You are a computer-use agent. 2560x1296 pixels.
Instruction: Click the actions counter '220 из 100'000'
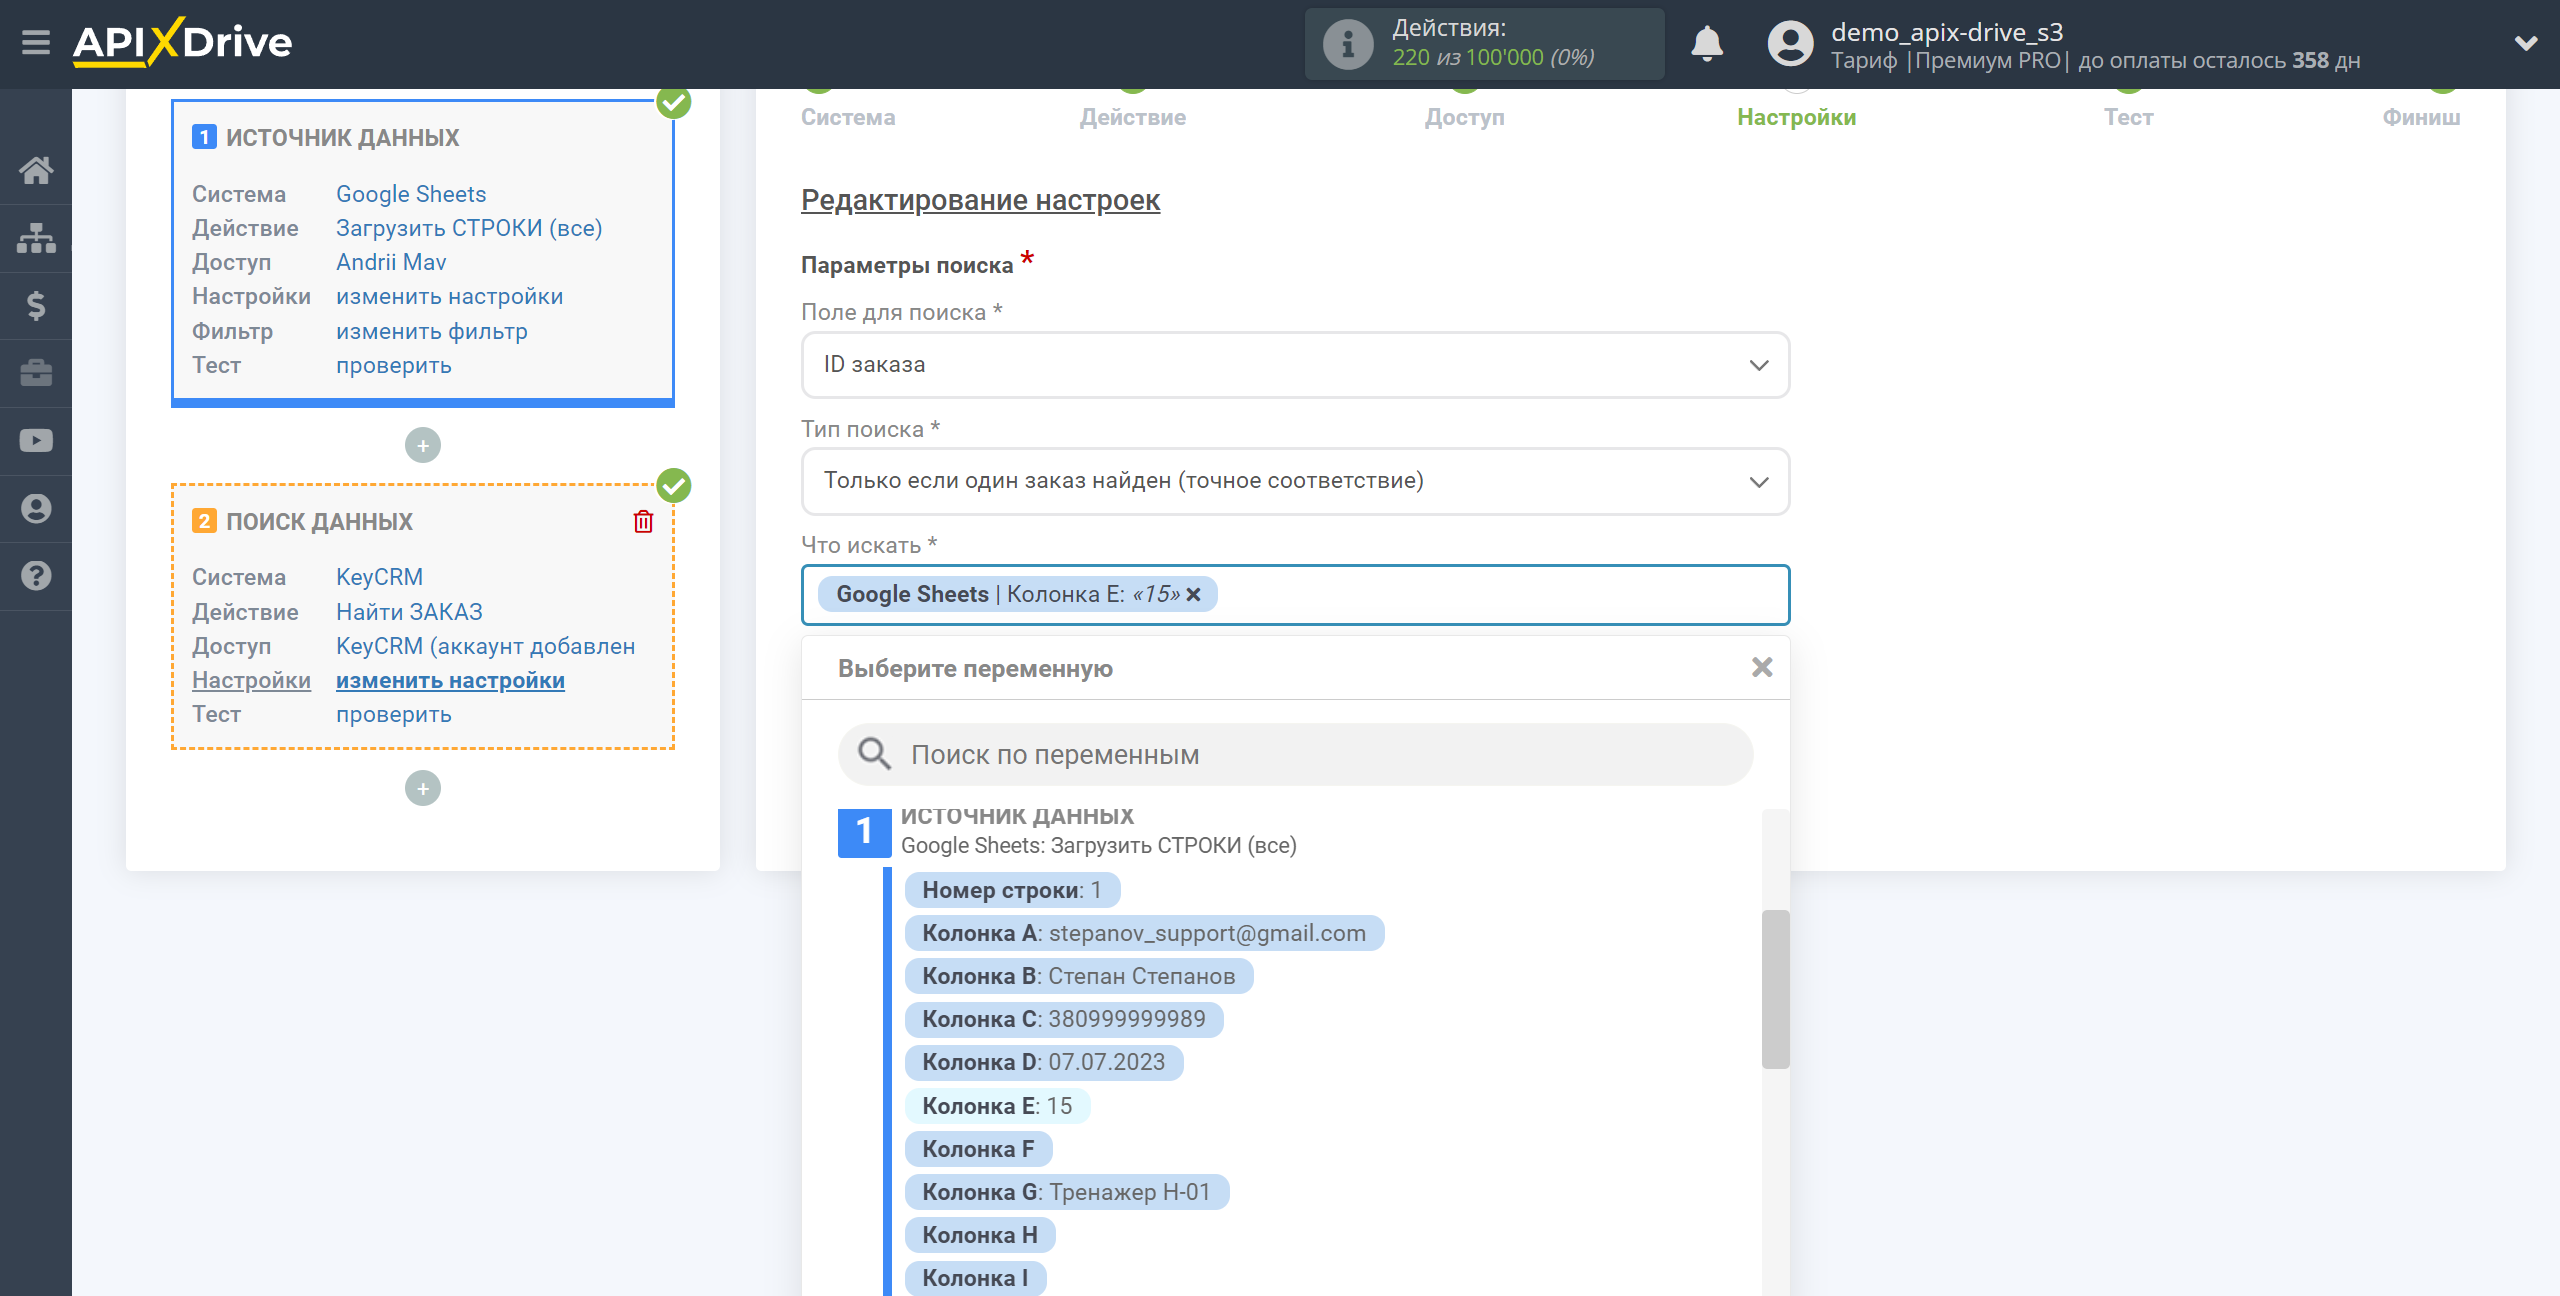coord(1468,58)
